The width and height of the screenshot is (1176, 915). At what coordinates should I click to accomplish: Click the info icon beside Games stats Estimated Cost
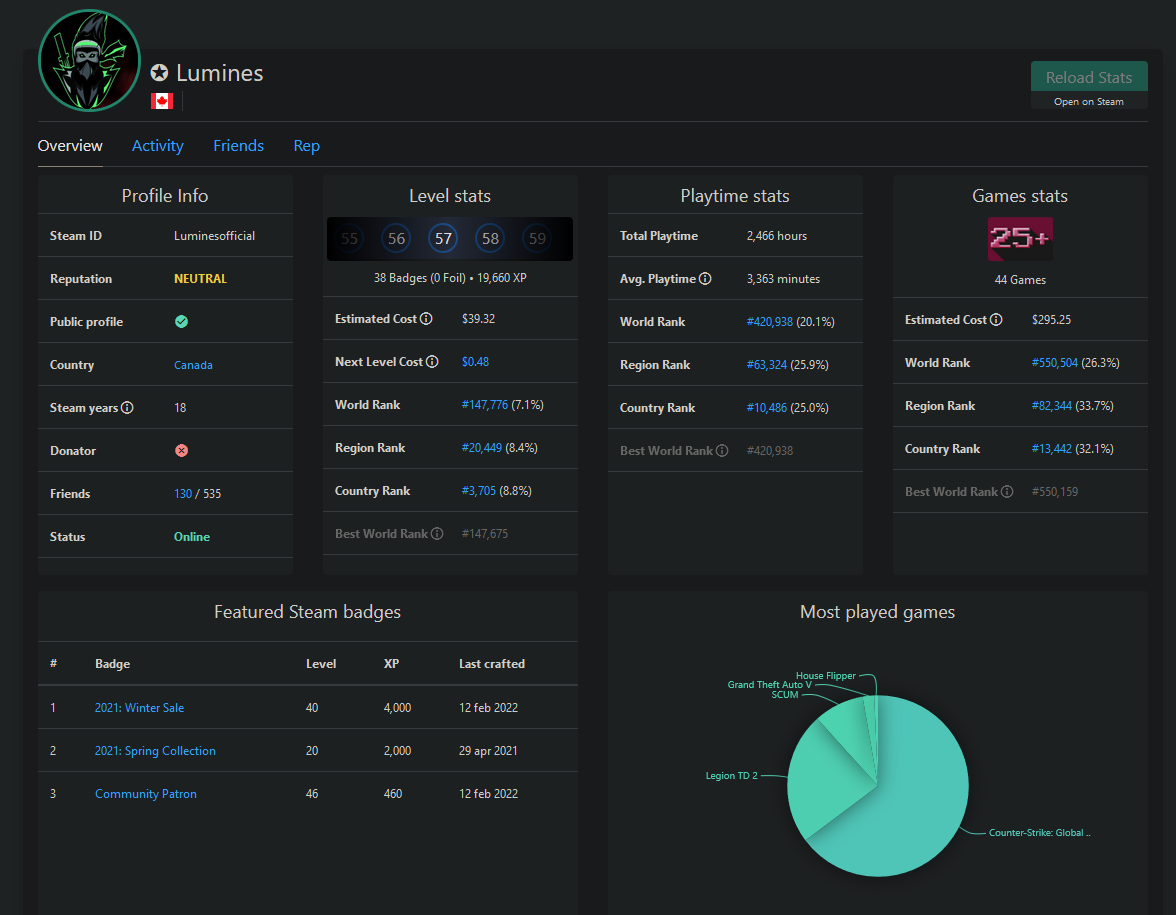(x=996, y=320)
